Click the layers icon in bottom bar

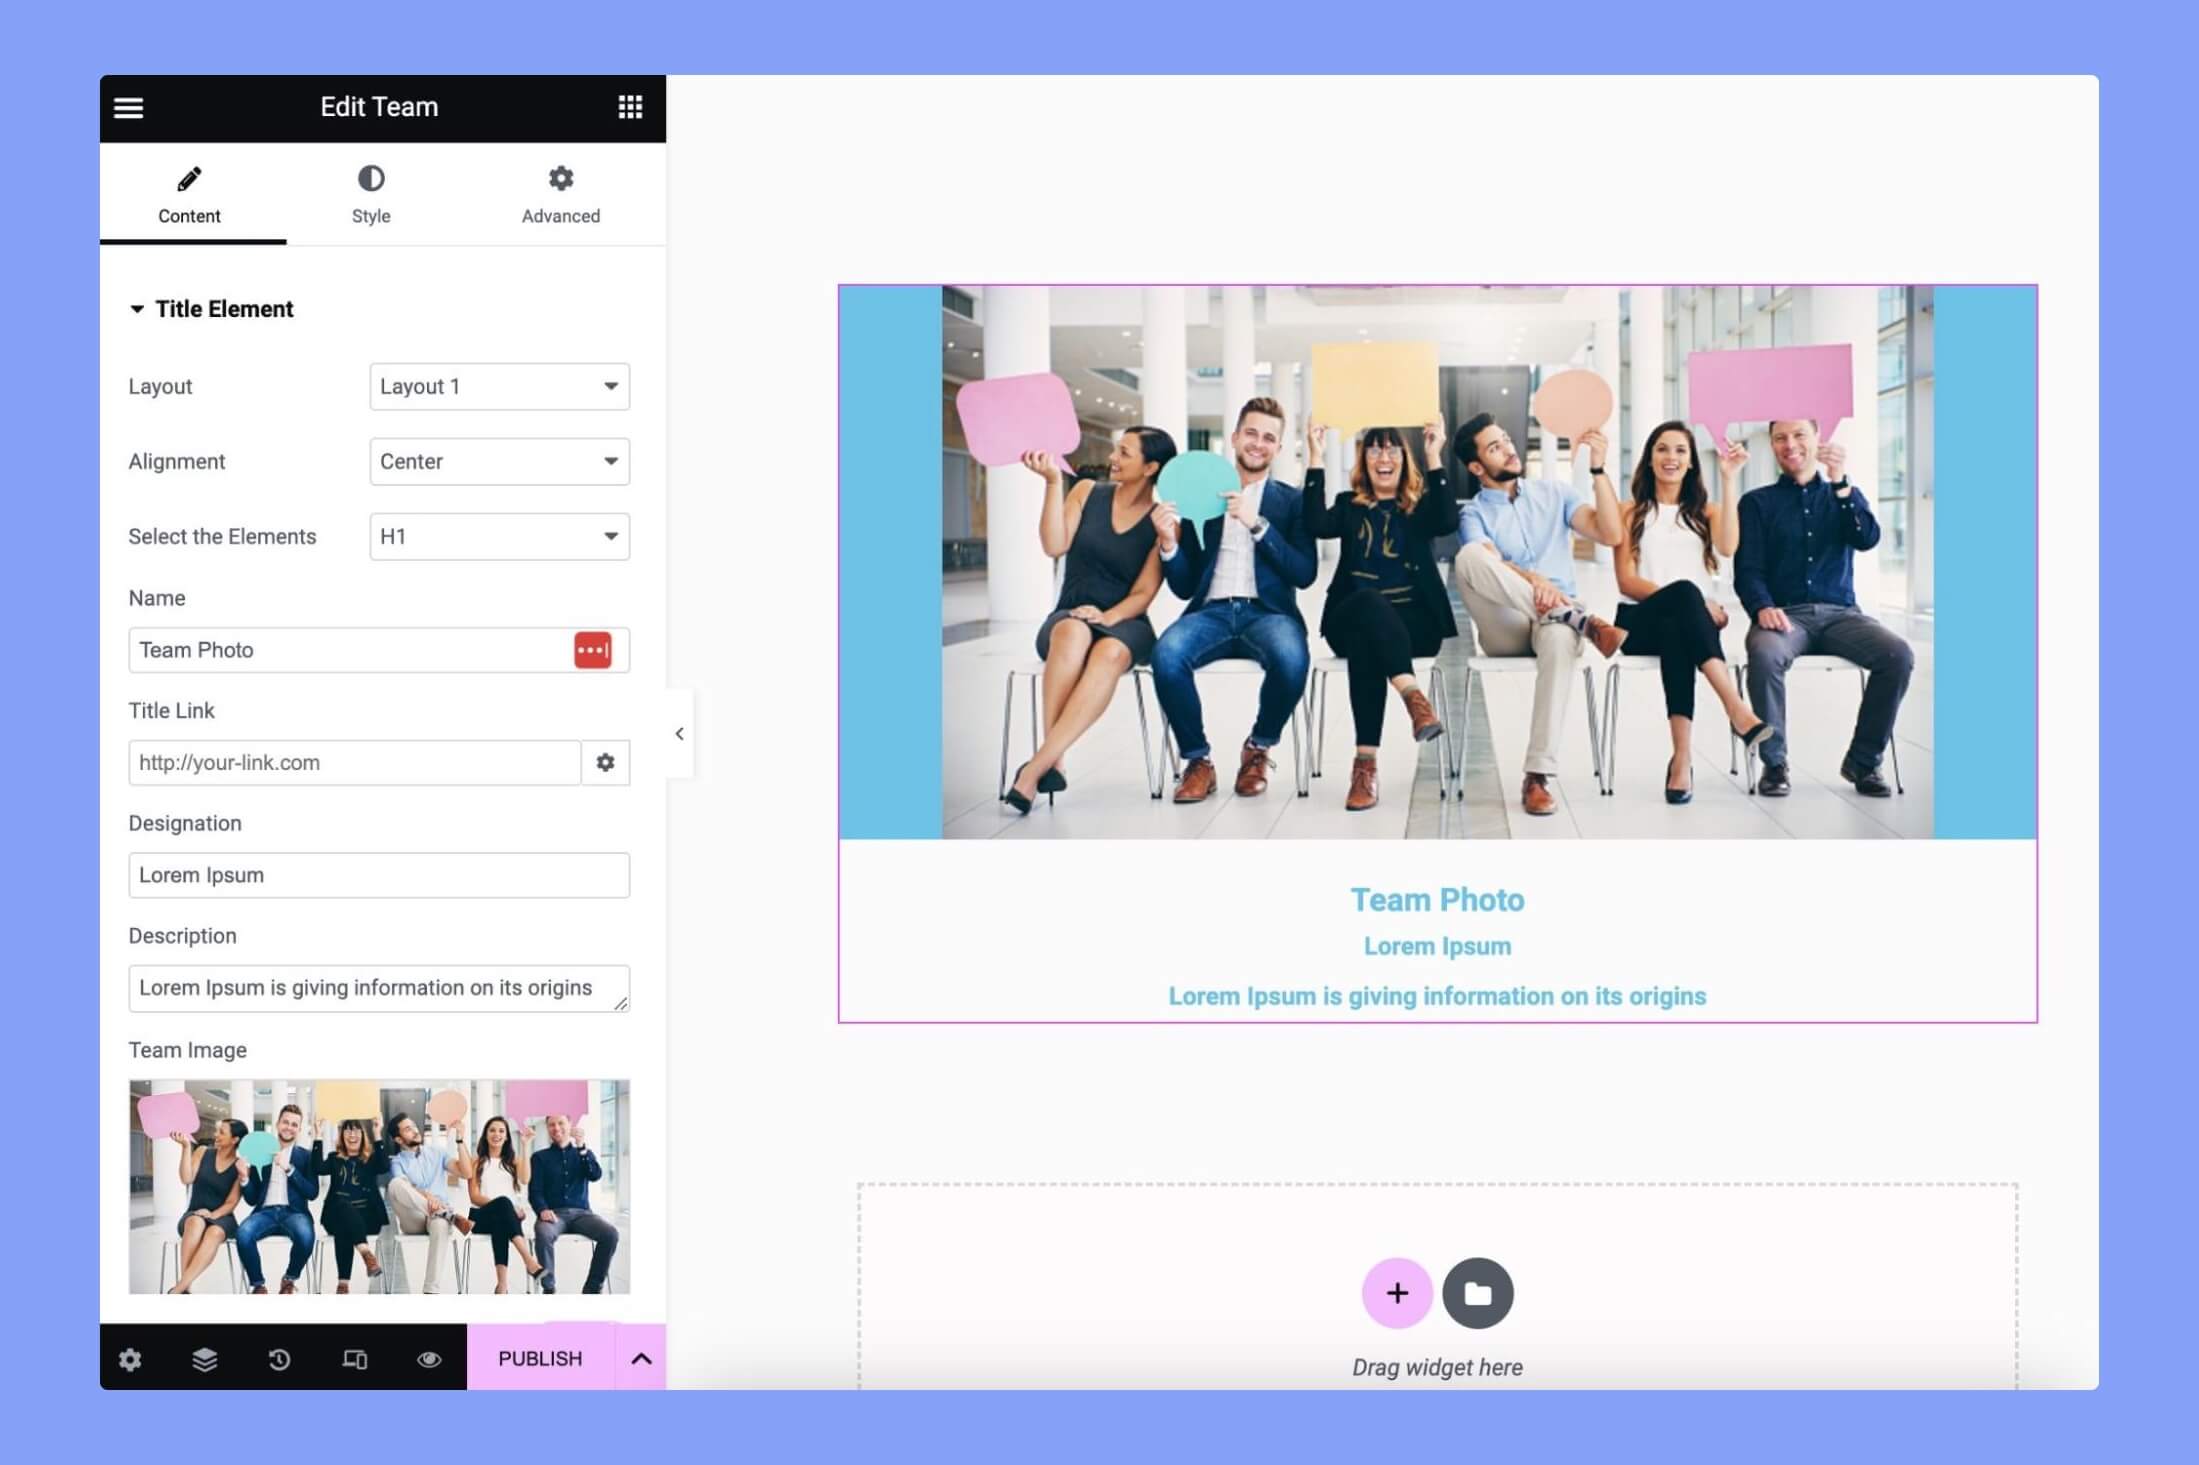click(204, 1357)
